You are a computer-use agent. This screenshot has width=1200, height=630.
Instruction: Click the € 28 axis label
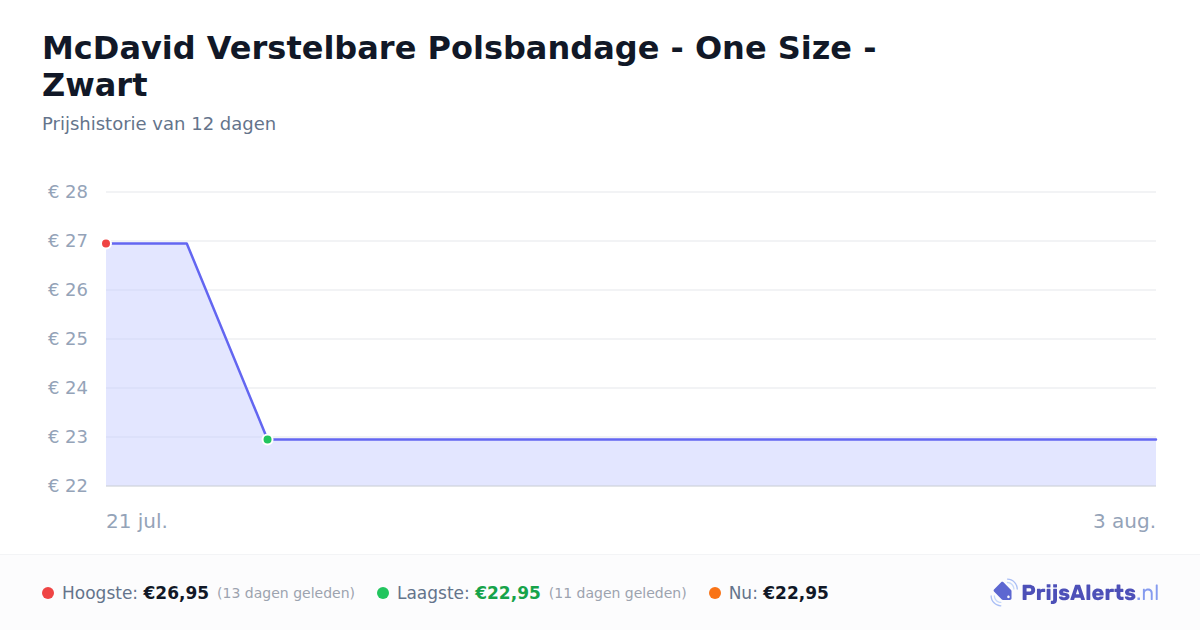(x=68, y=192)
